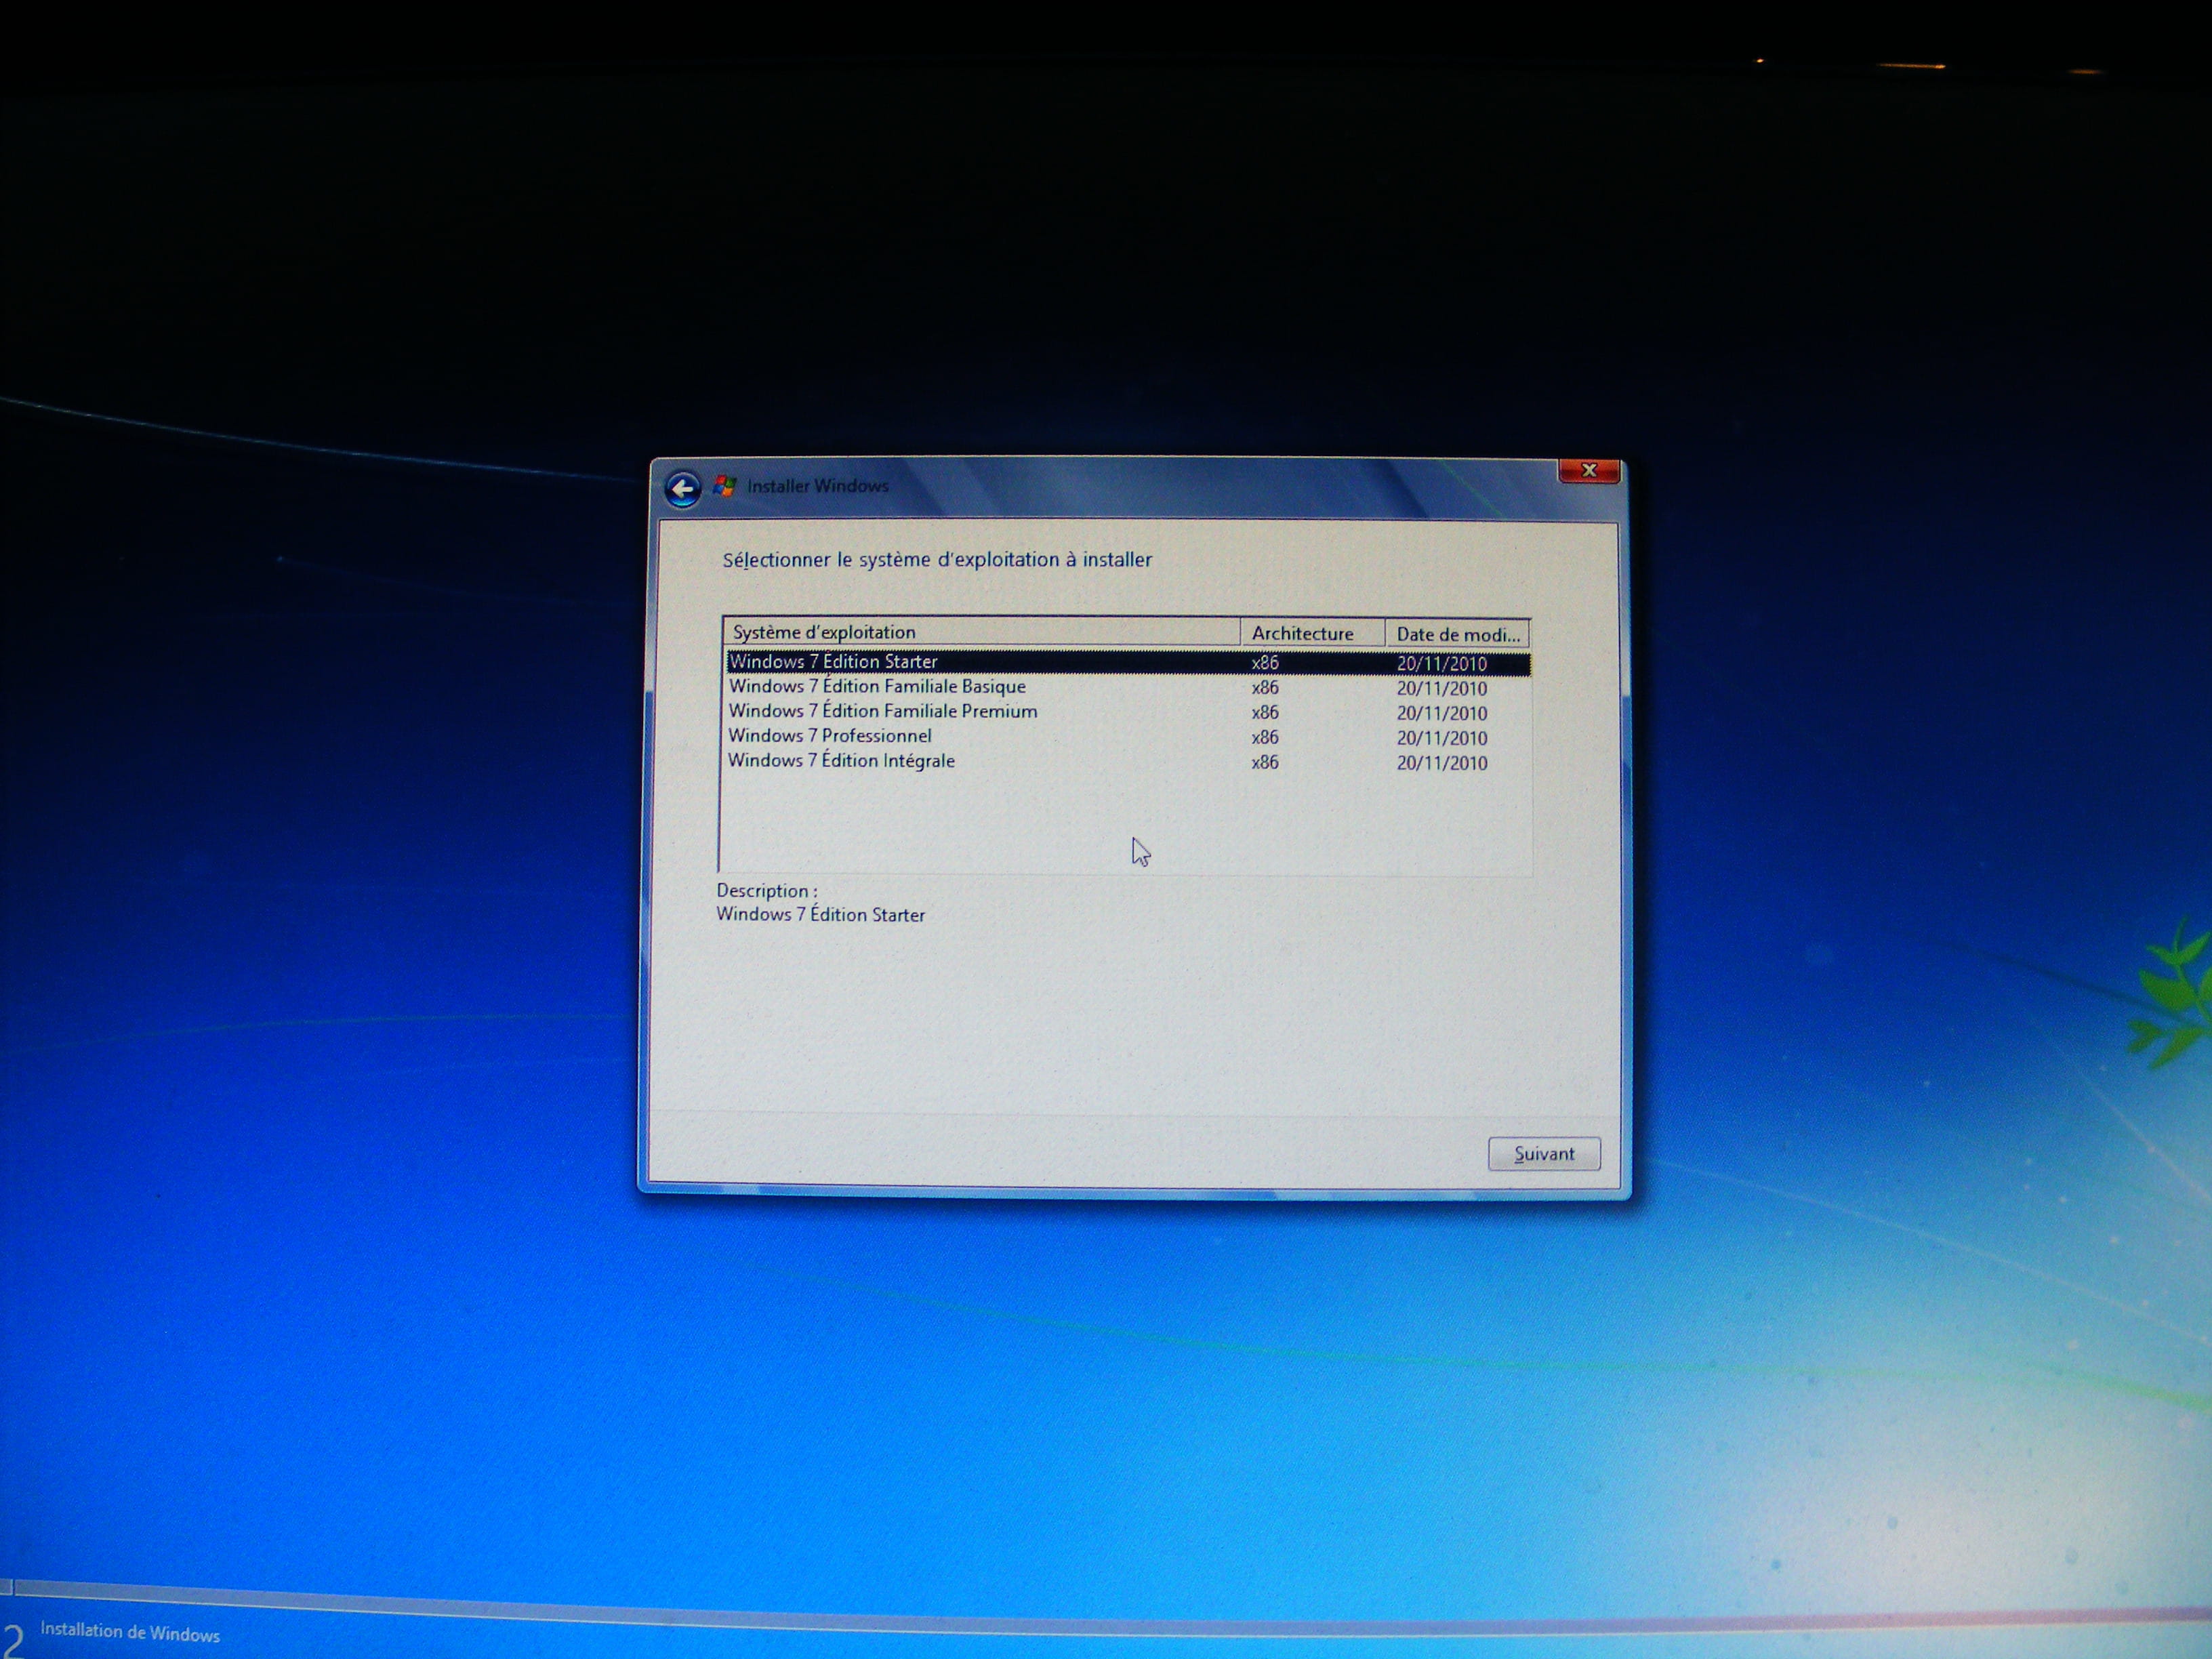The height and width of the screenshot is (1659, 2212).
Task: Select Windows 7 Professionnel entry
Action: (x=830, y=736)
